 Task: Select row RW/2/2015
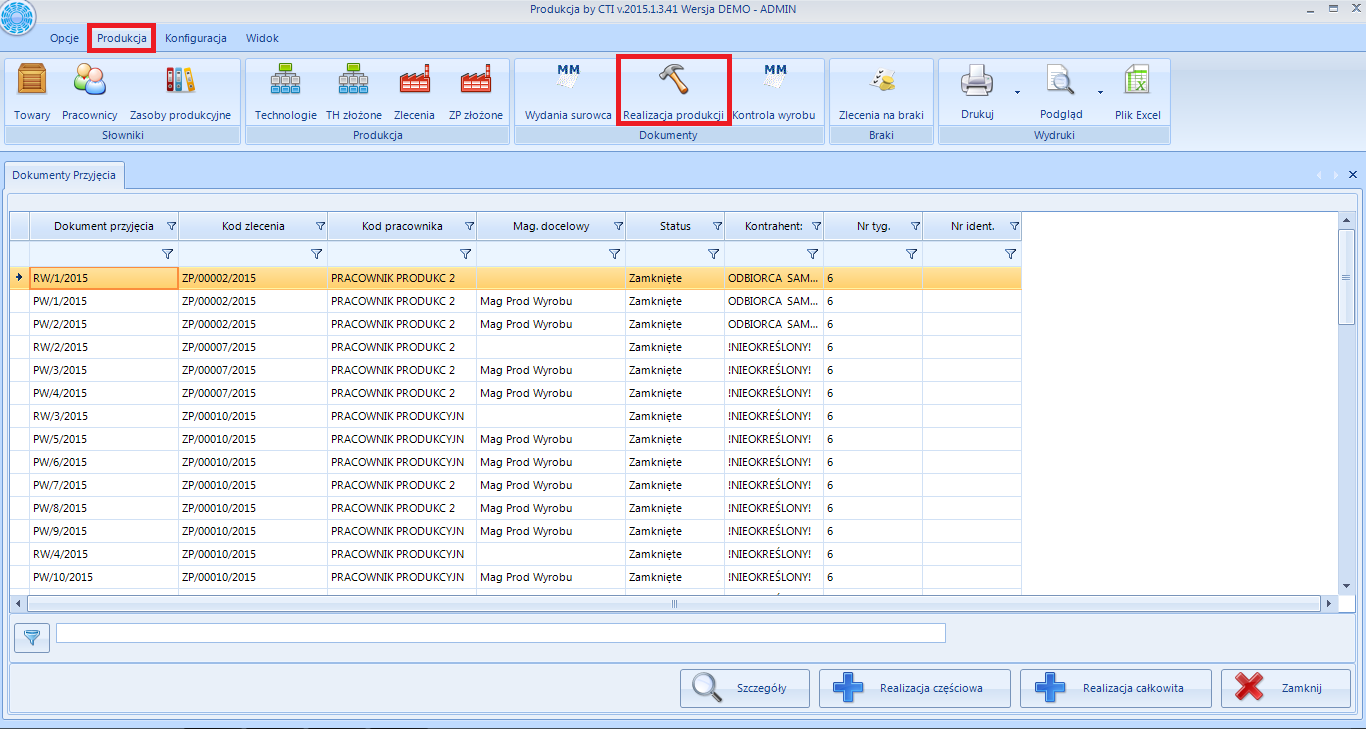click(516, 347)
